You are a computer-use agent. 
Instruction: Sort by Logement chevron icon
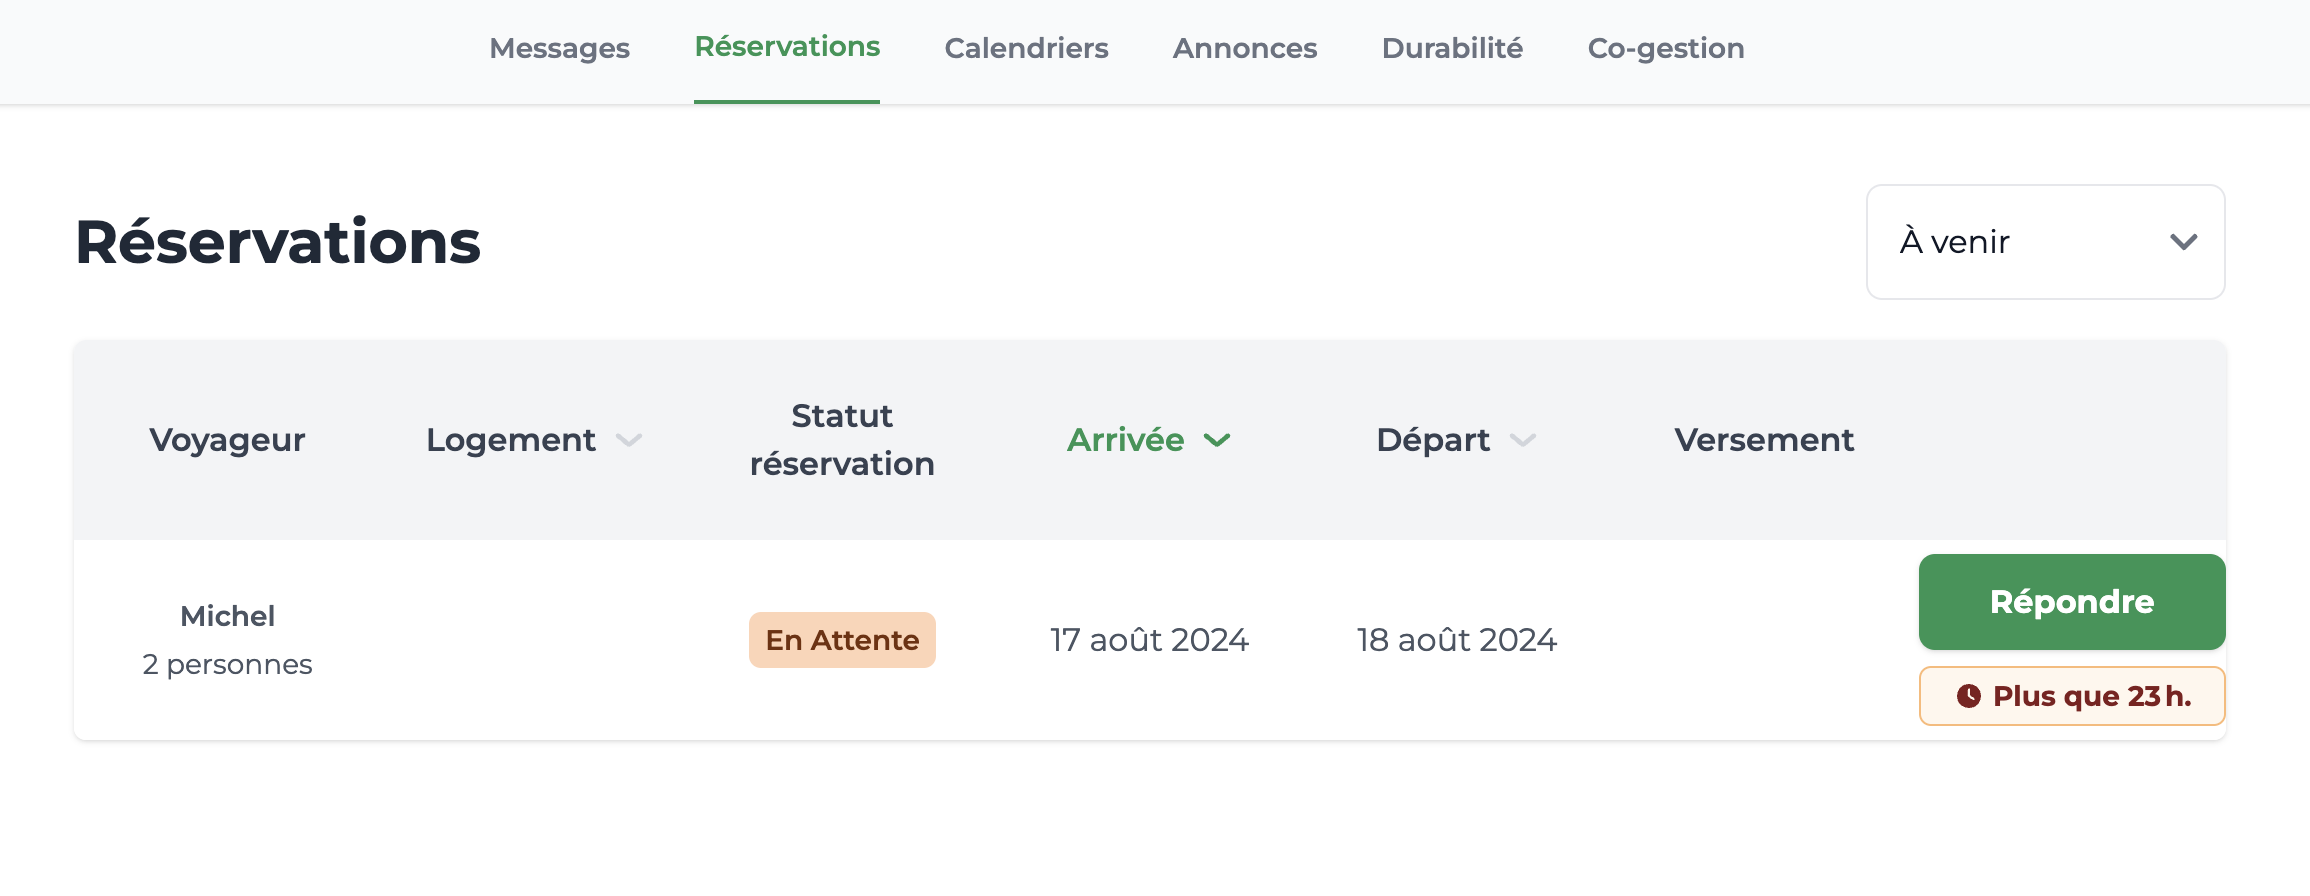point(629,440)
